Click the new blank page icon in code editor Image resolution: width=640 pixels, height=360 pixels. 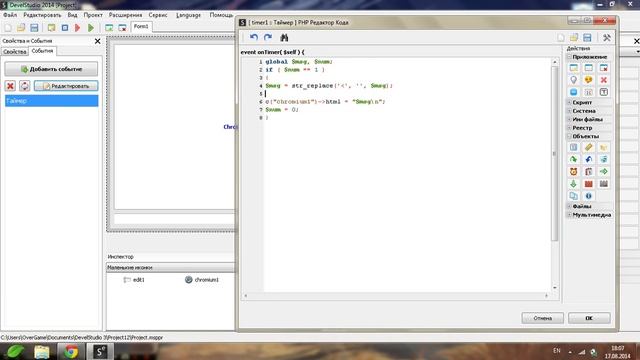point(561,38)
